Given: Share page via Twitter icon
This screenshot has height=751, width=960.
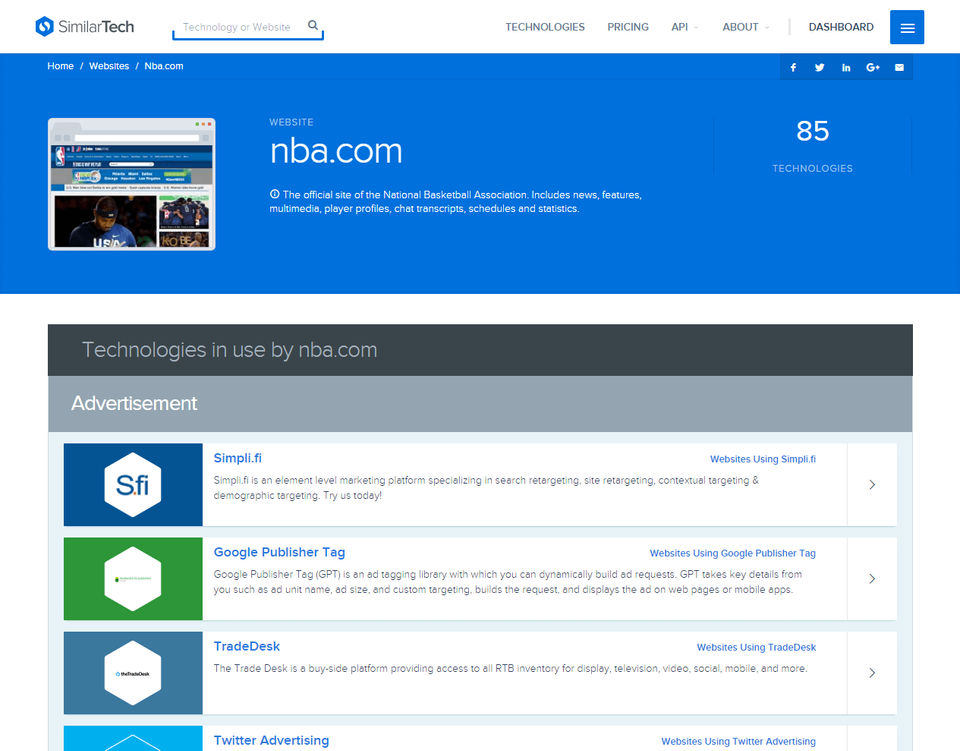Looking at the screenshot, I should 819,67.
